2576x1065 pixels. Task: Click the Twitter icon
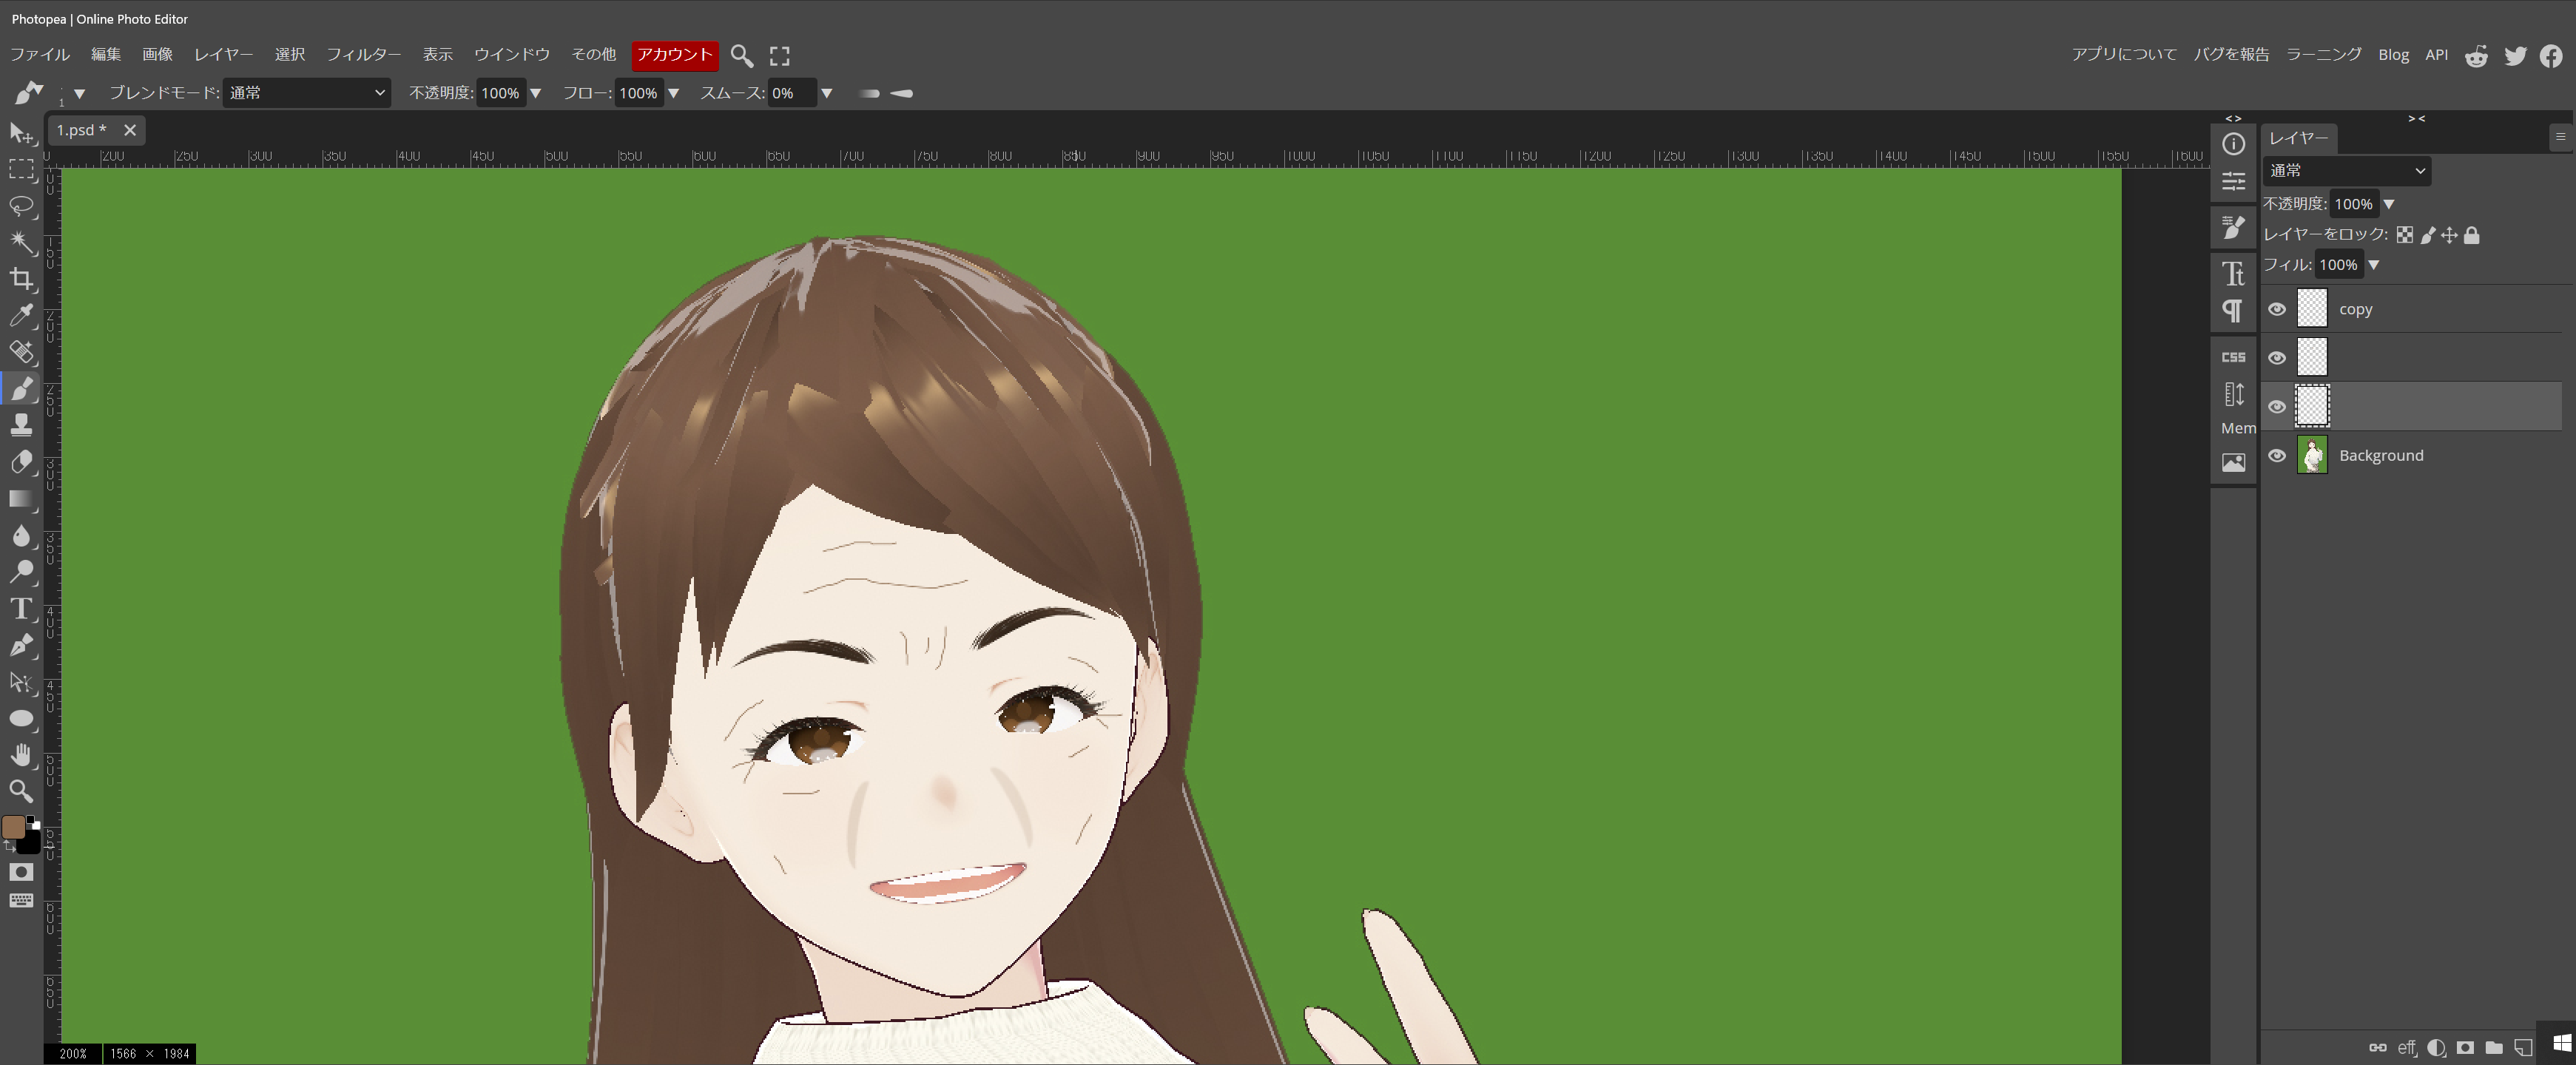pos(2515,56)
